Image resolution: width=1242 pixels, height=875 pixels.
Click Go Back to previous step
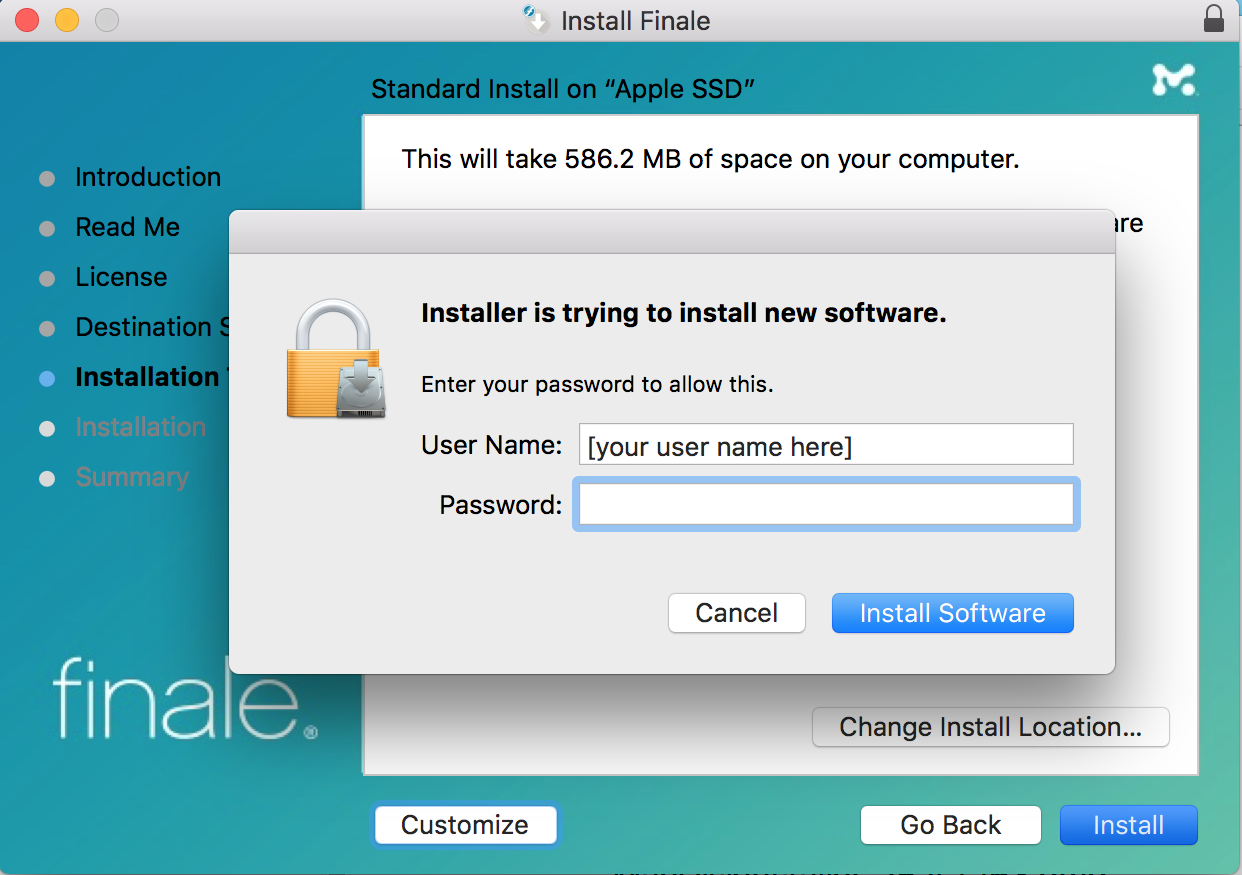pyautogui.click(x=950, y=825)
